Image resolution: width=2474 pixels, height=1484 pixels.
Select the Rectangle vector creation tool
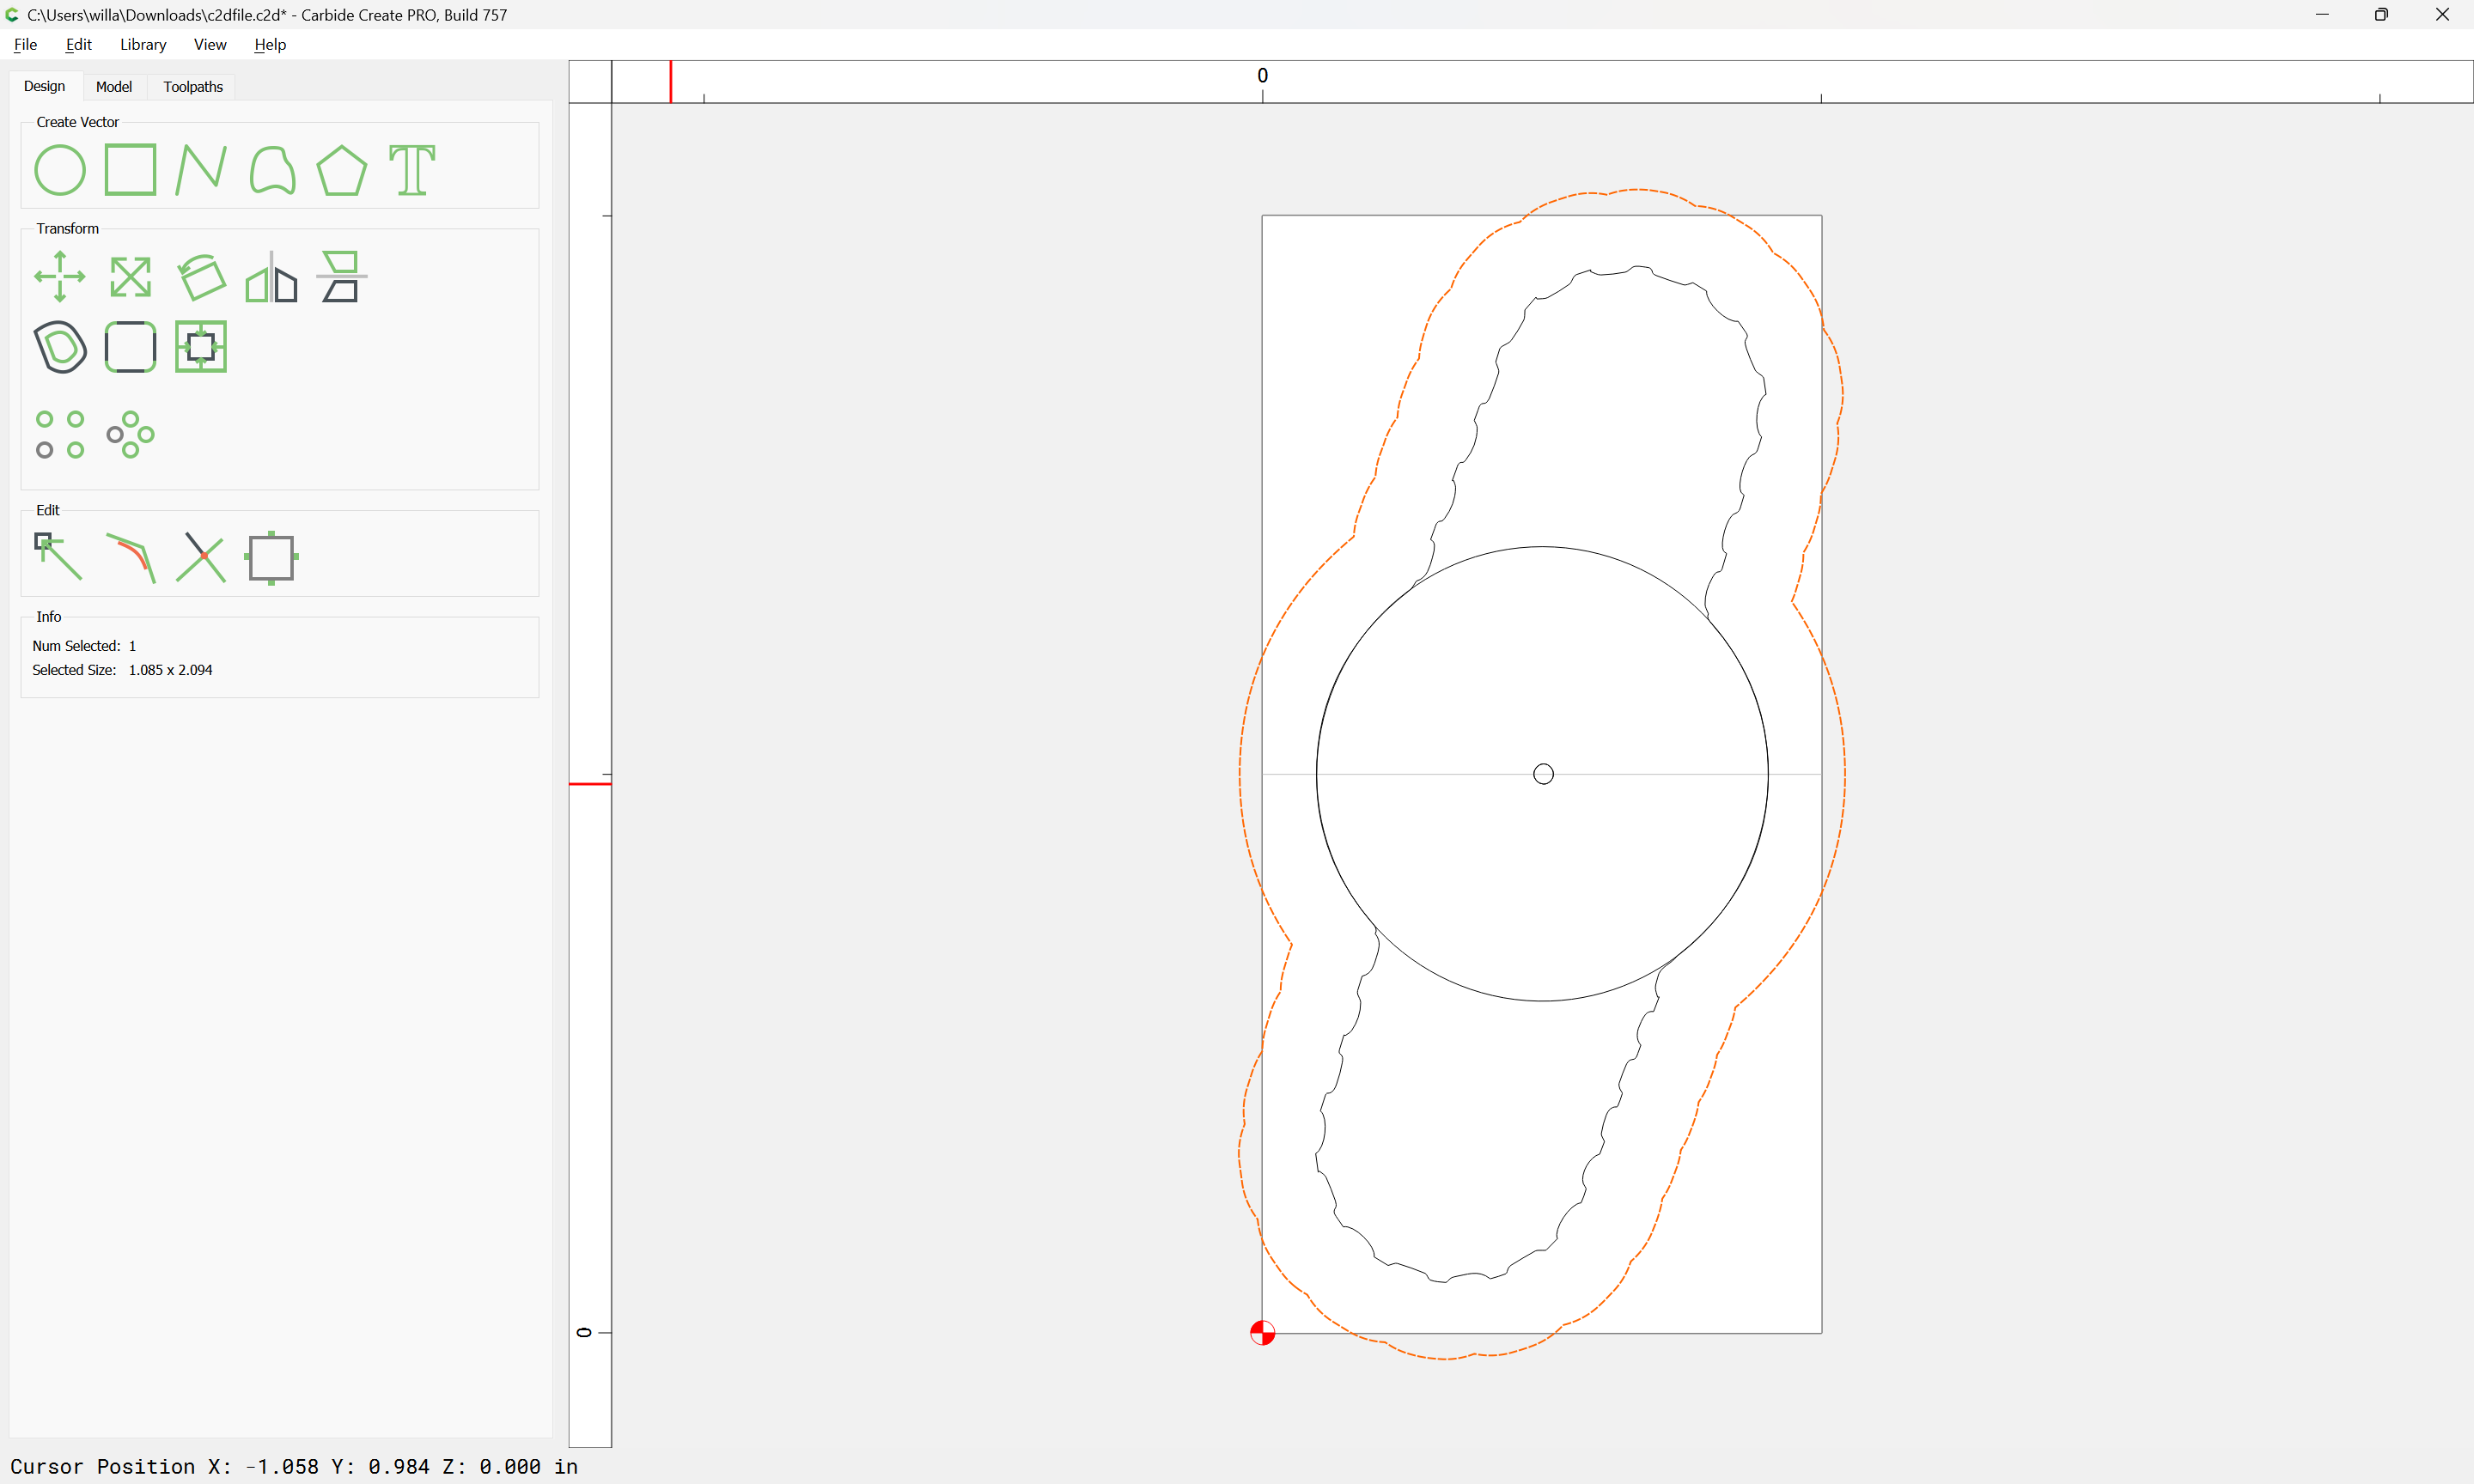click(130, 170)
